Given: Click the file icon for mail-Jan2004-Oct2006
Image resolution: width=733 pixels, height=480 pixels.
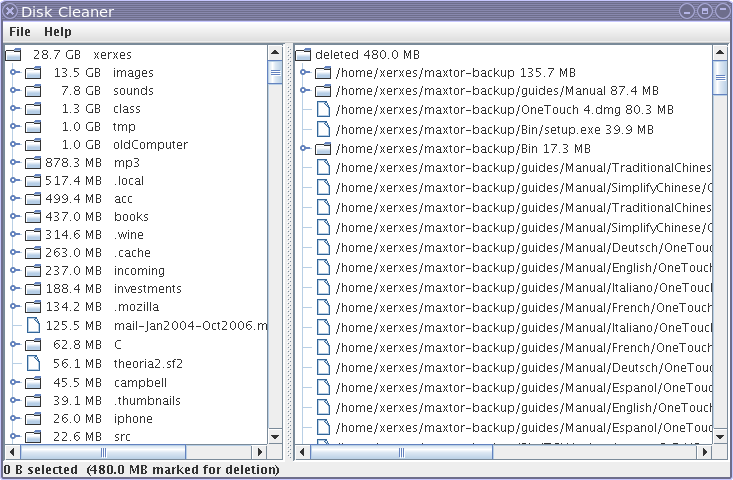Looking at the screenshot, I should pos(33,325).
